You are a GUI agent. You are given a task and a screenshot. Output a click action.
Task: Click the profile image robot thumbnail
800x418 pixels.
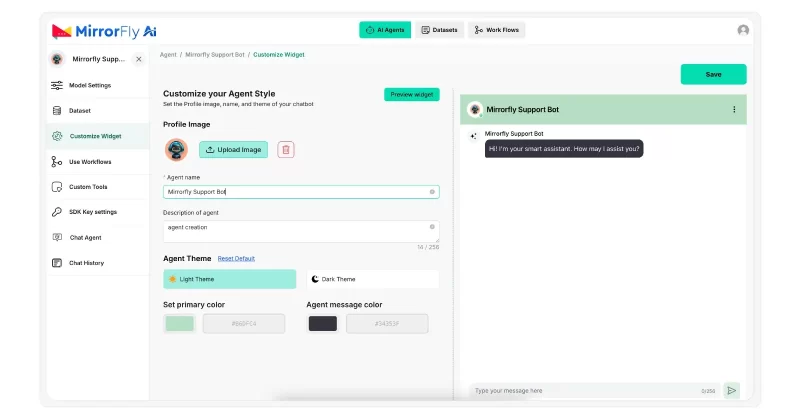(176, 150)
